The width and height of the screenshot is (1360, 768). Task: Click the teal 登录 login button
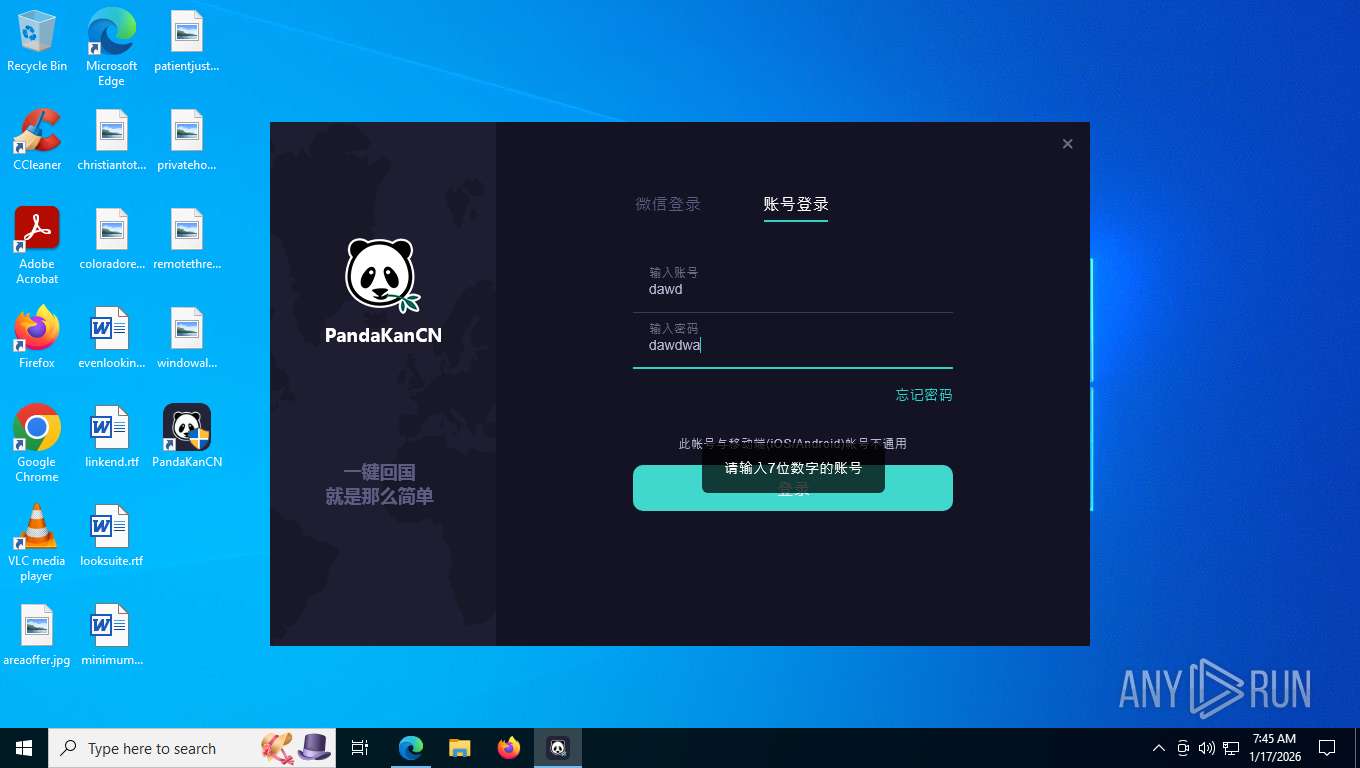[793, 488]
